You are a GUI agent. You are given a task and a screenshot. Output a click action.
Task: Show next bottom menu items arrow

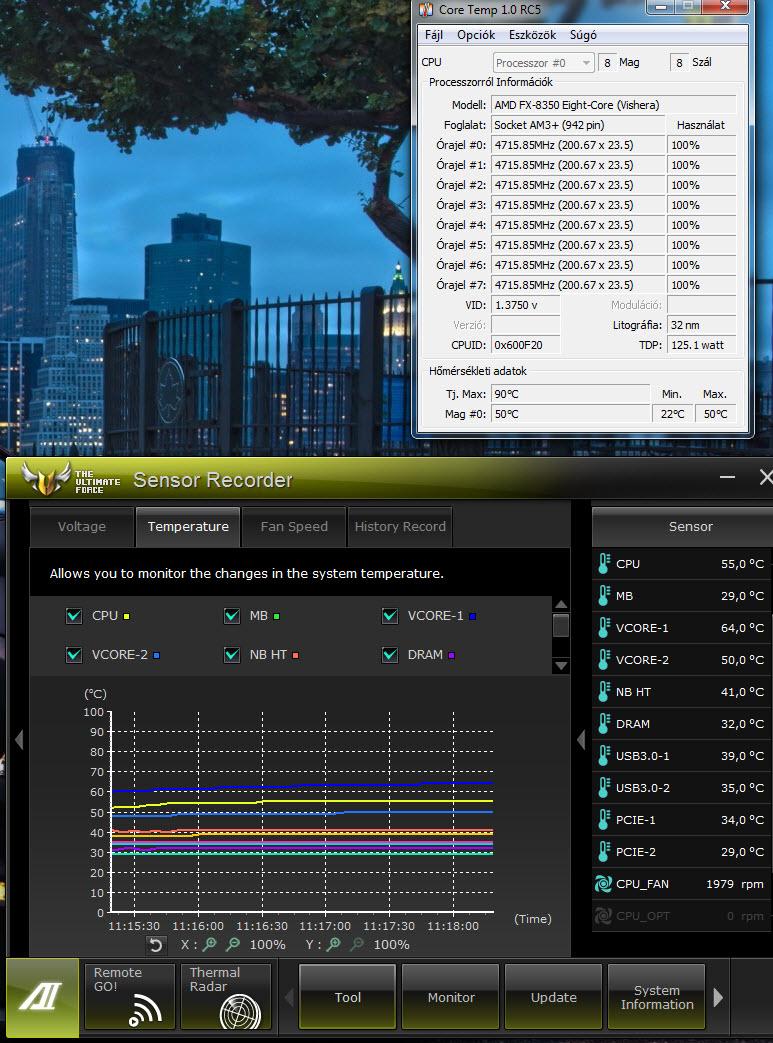718,997
